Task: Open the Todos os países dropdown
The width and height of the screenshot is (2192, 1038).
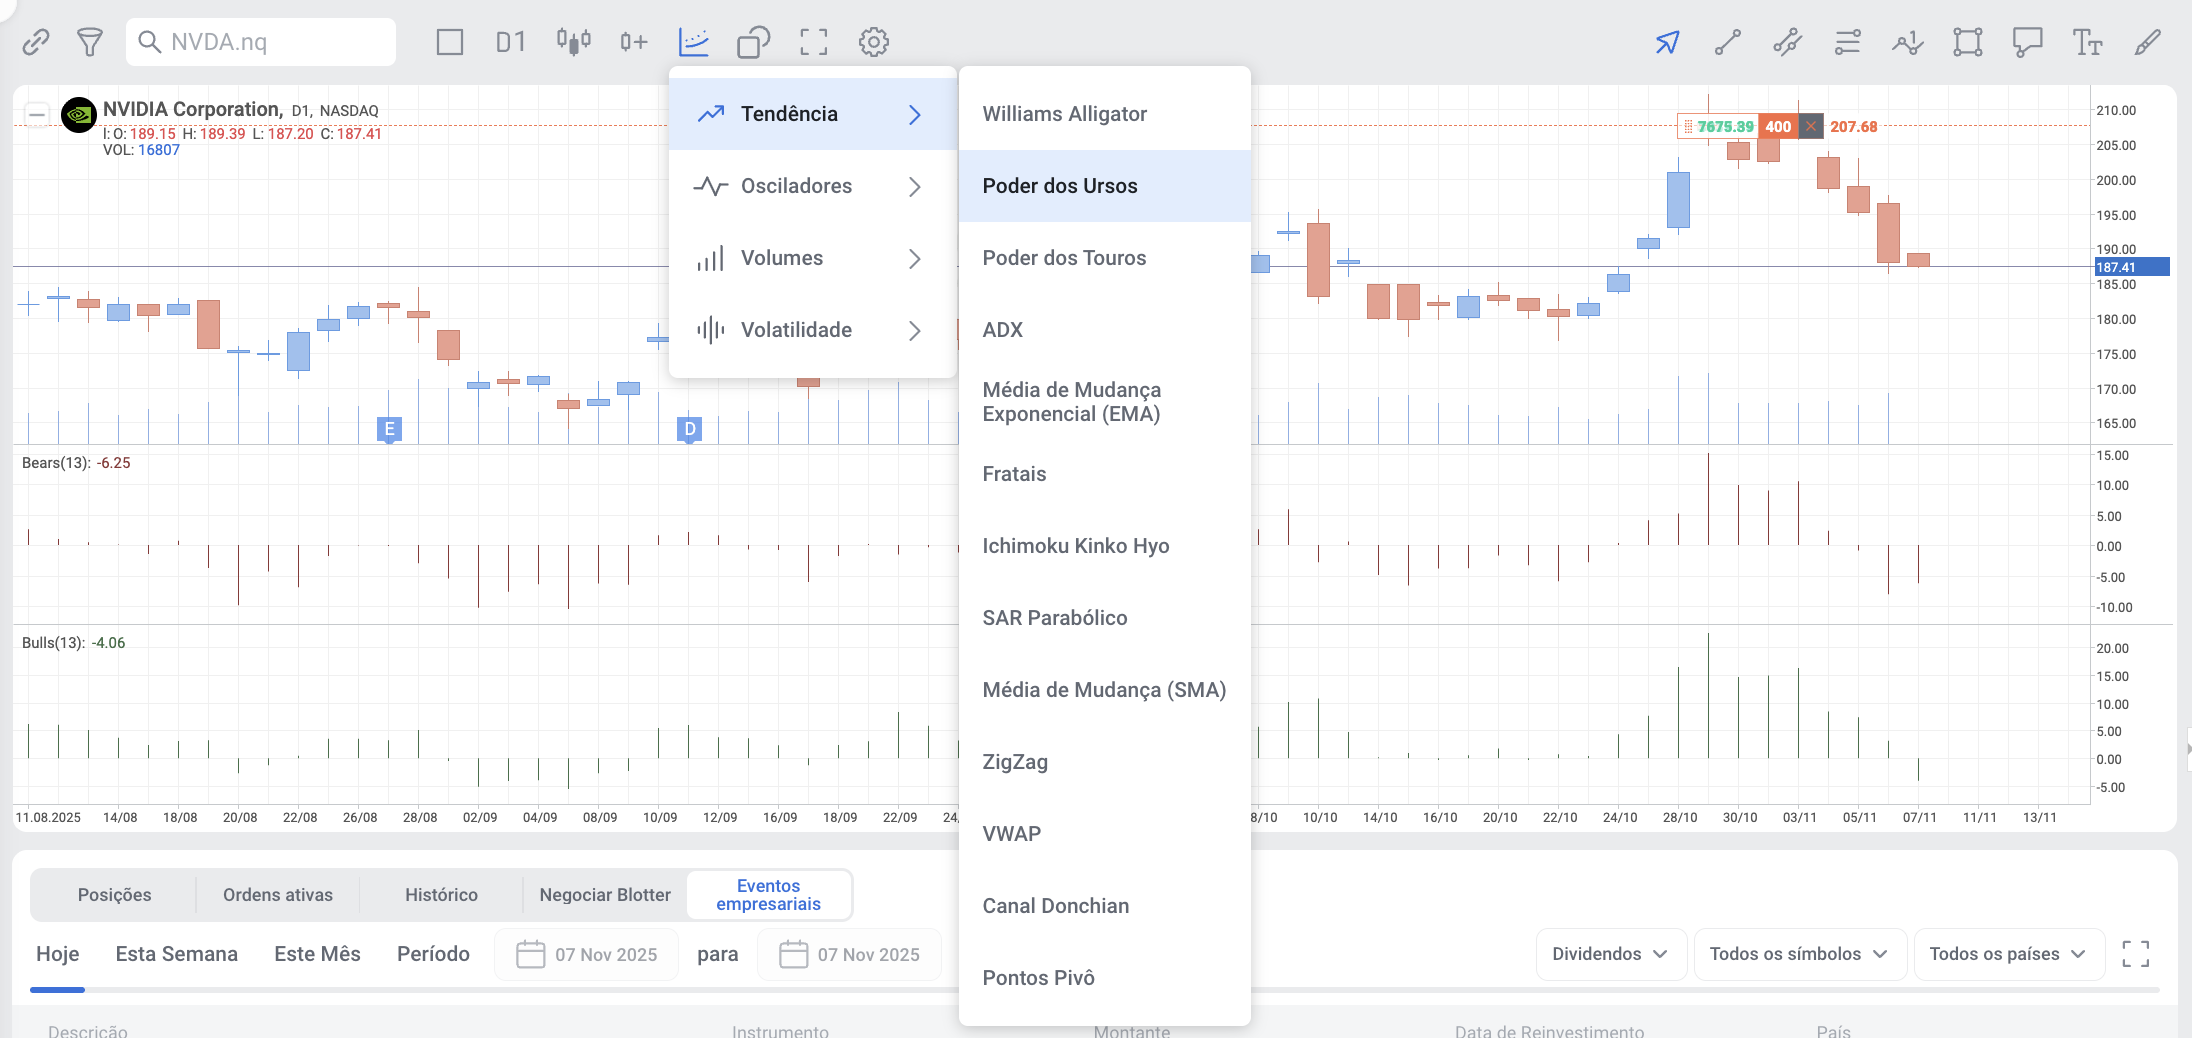Action: tap(2009, 954)
